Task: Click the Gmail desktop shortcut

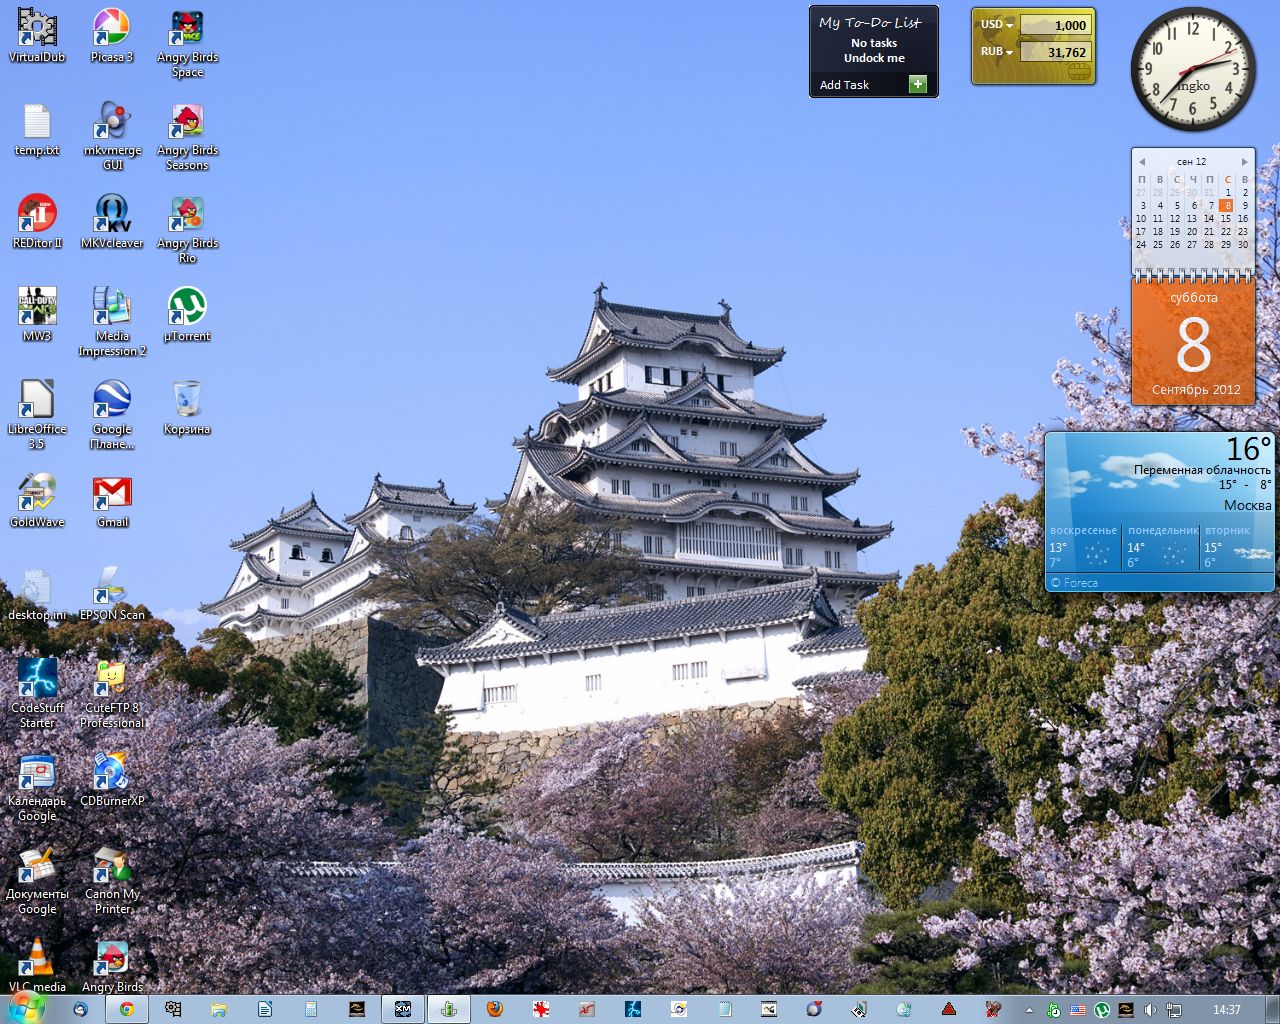Action: [x=112, y=494]
